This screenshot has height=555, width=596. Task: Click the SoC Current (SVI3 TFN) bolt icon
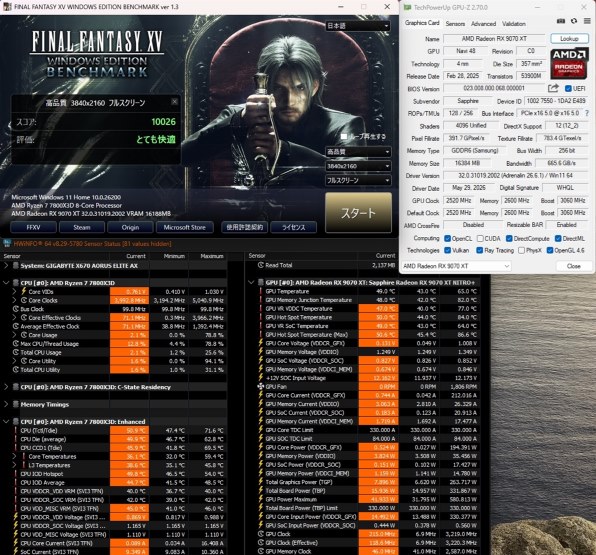point(16,552)
